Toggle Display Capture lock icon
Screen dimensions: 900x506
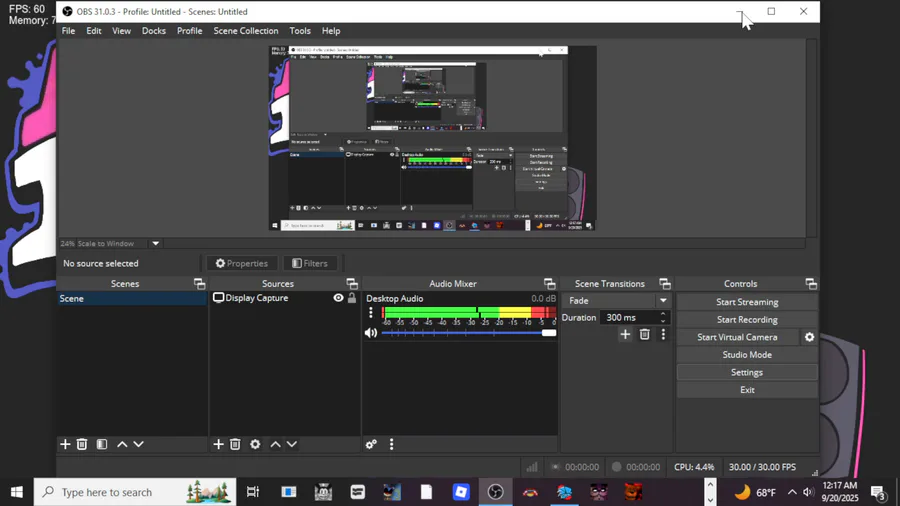click(352, 298)
